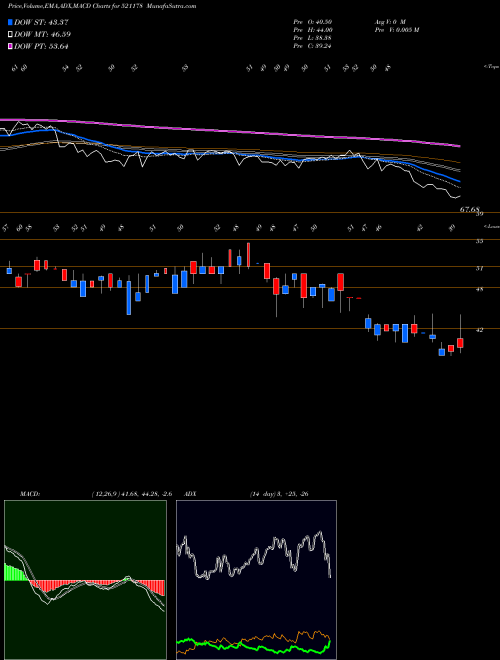
Task: Click the MACD (12,26,9) parameter values
Action: tap(131, 494)
